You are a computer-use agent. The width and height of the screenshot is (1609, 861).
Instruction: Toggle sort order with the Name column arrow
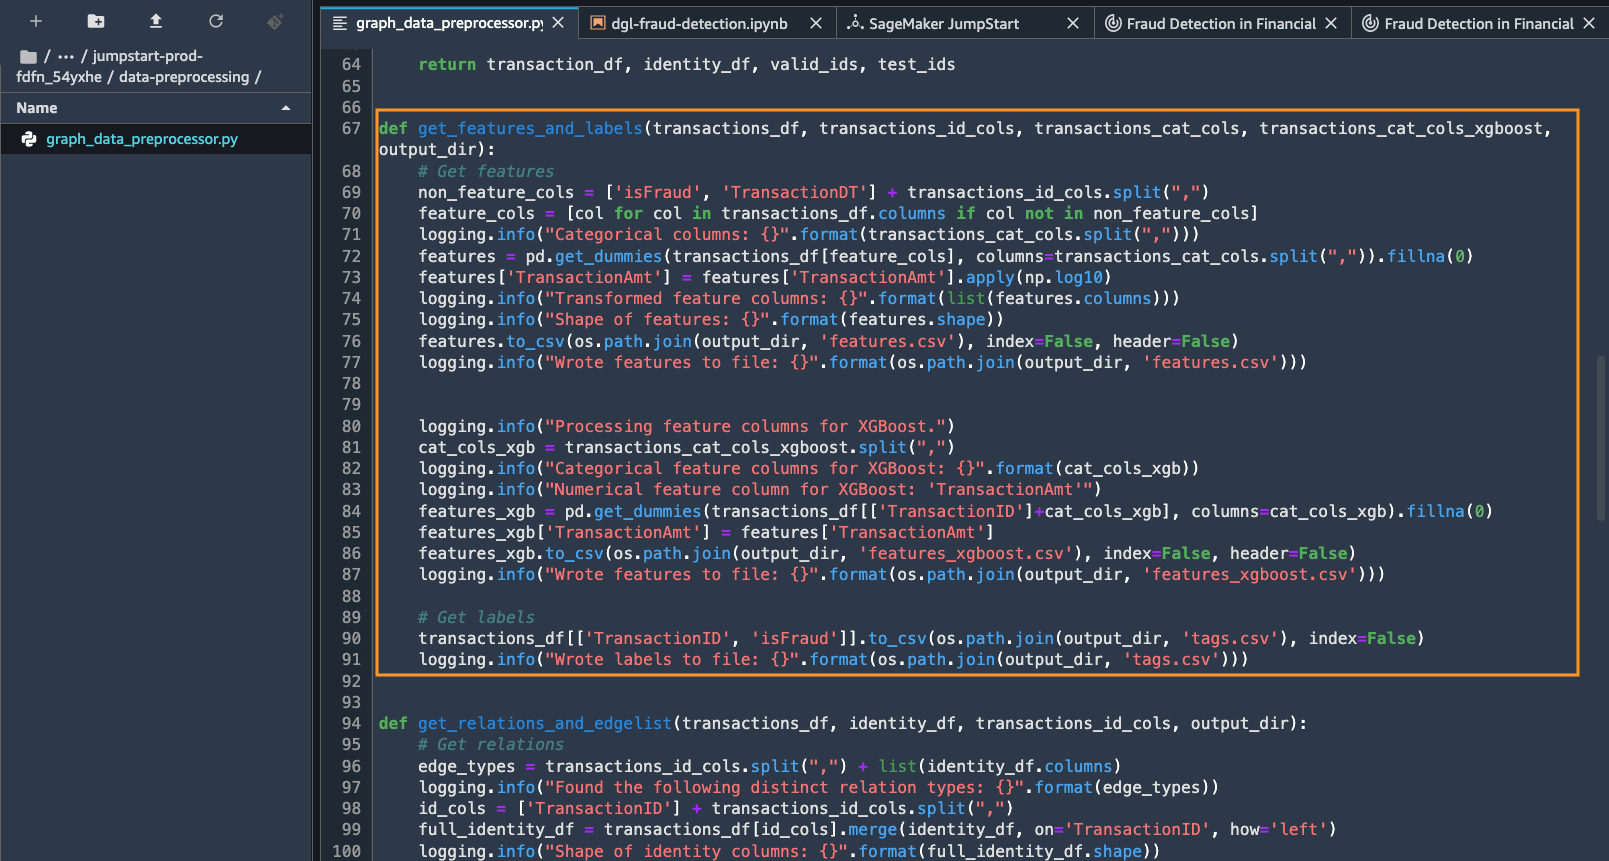tap(286, 108)
